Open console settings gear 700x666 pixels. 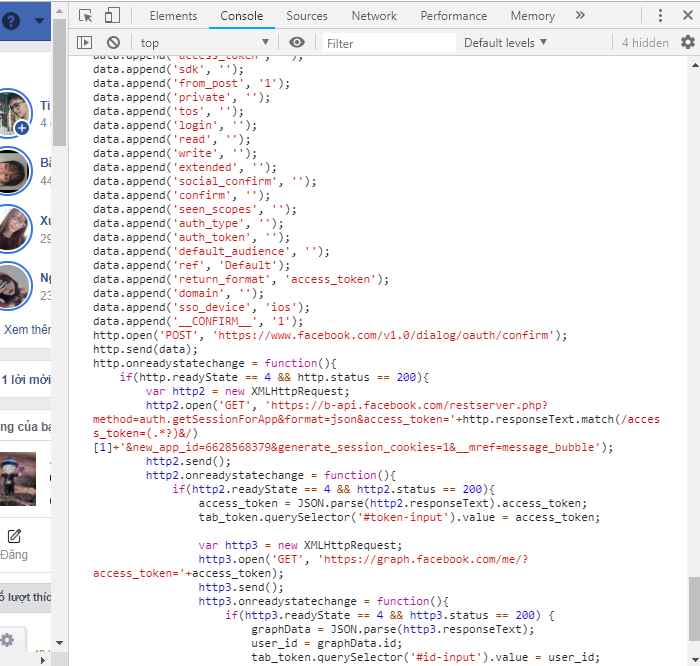point(688,42)
